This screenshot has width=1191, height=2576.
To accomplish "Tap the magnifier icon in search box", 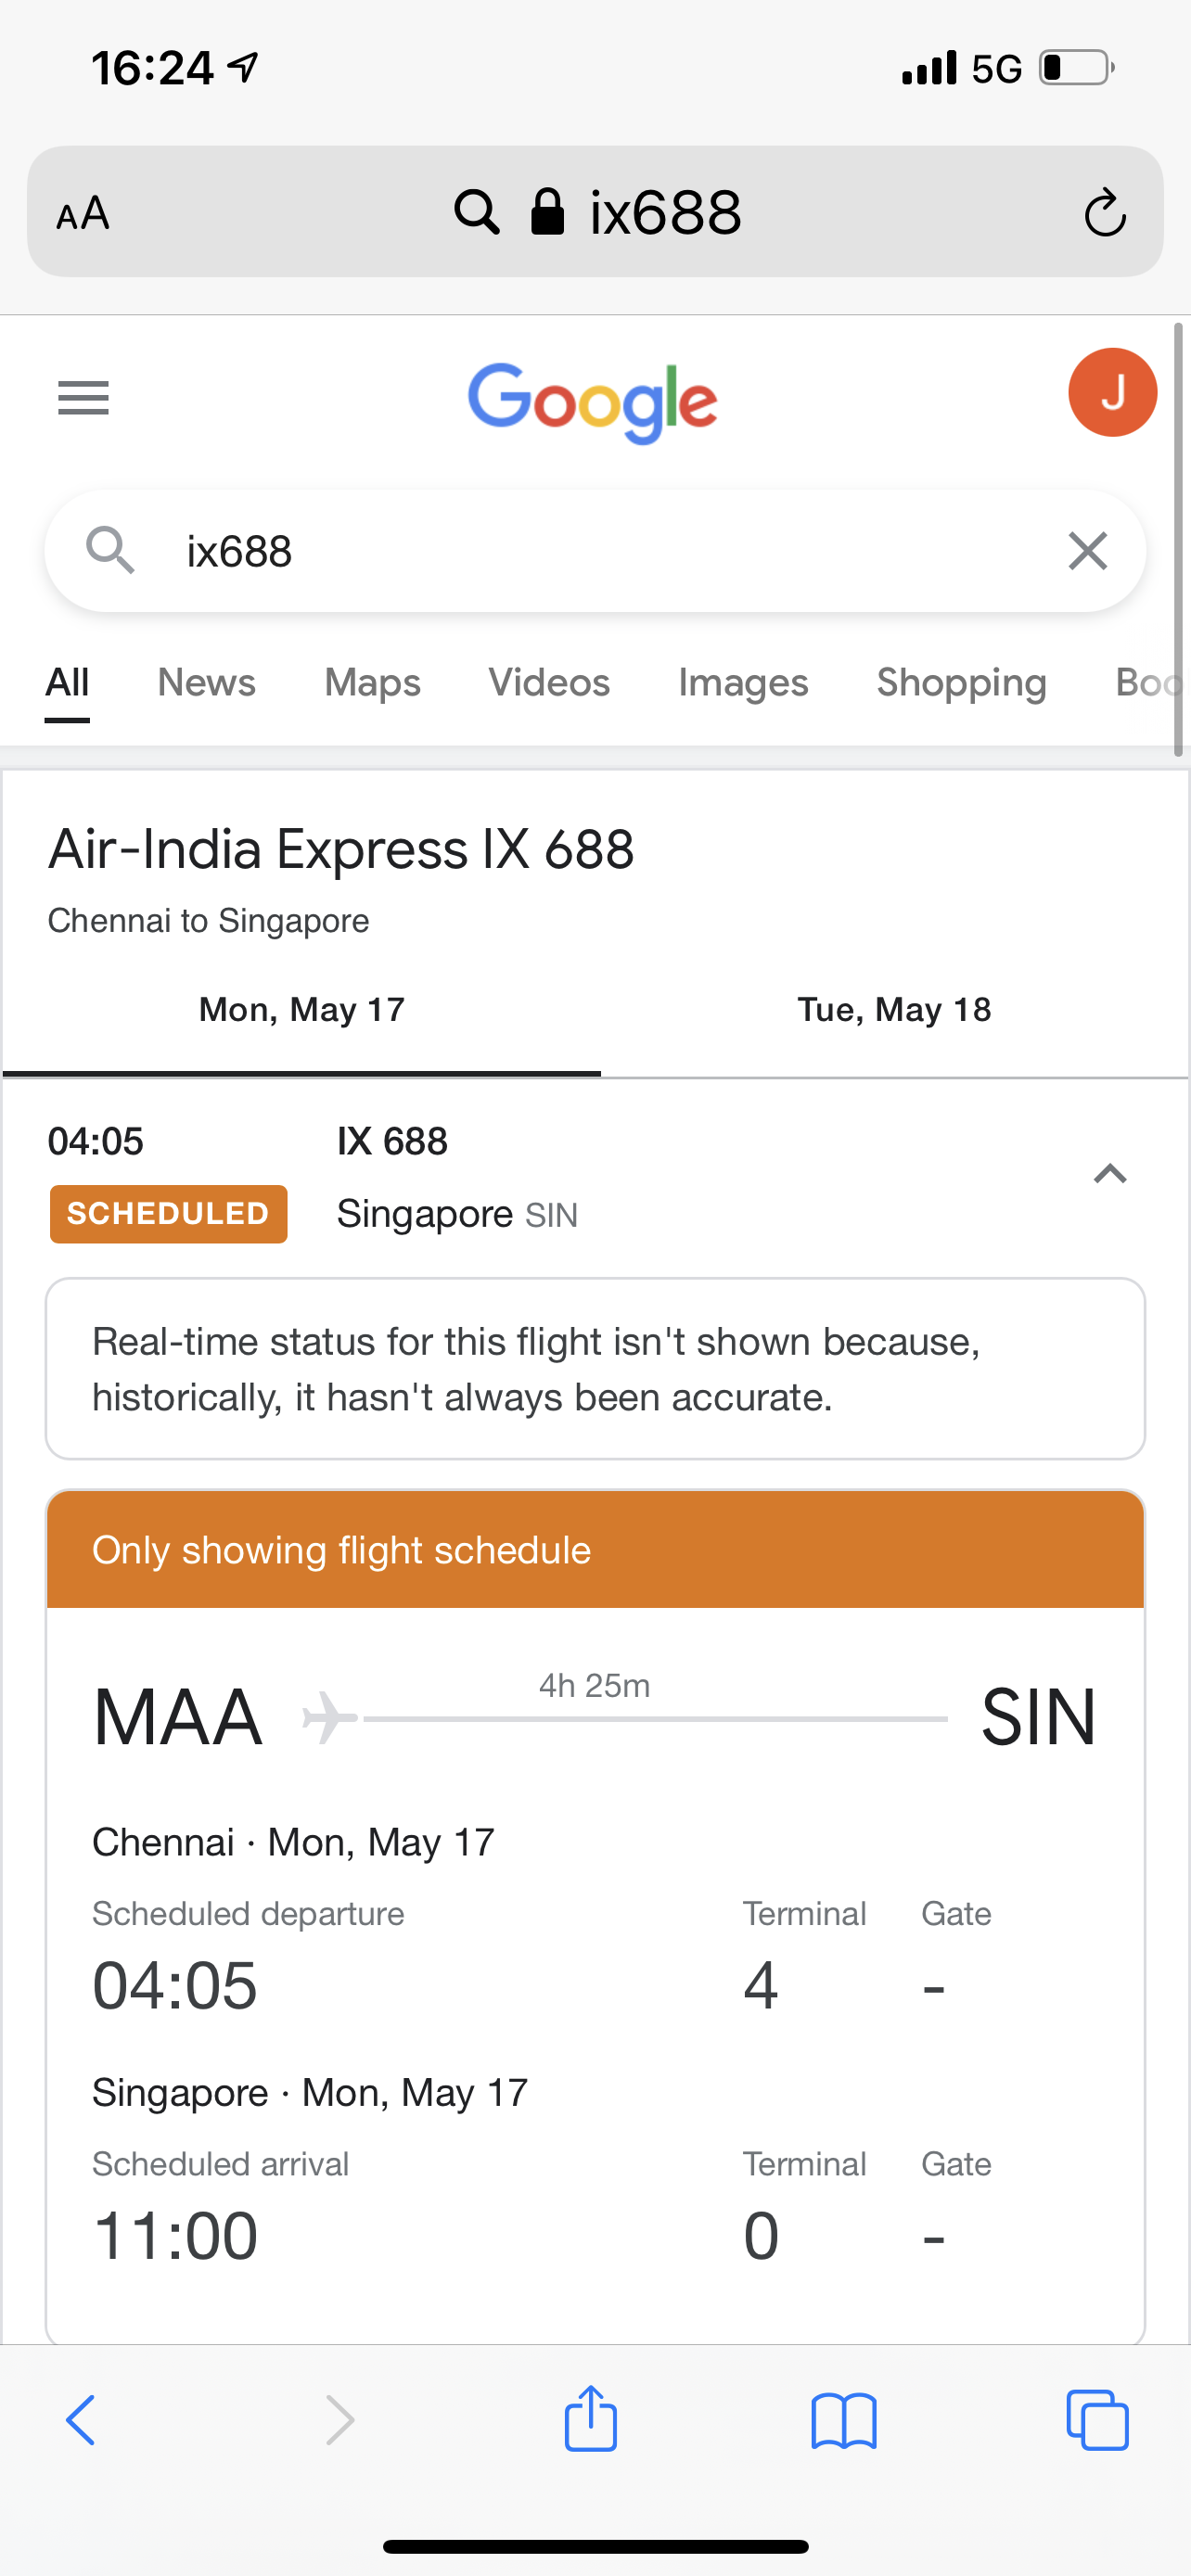I will coord(110,551).
